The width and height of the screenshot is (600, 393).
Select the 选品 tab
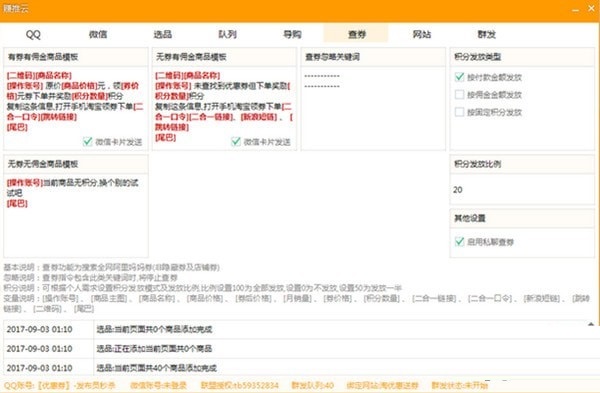163,34
